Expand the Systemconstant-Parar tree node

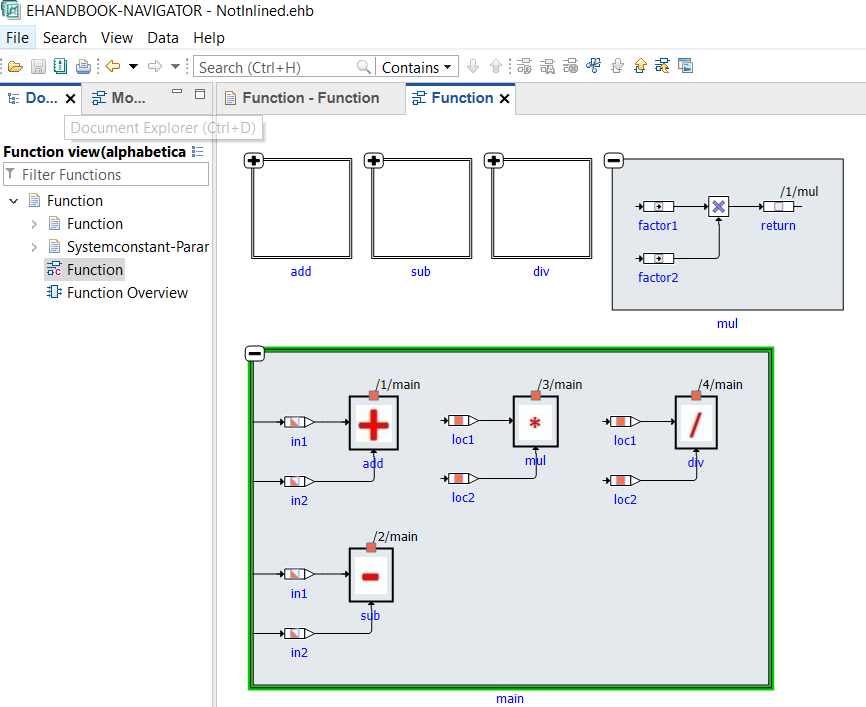click(34, 247)
